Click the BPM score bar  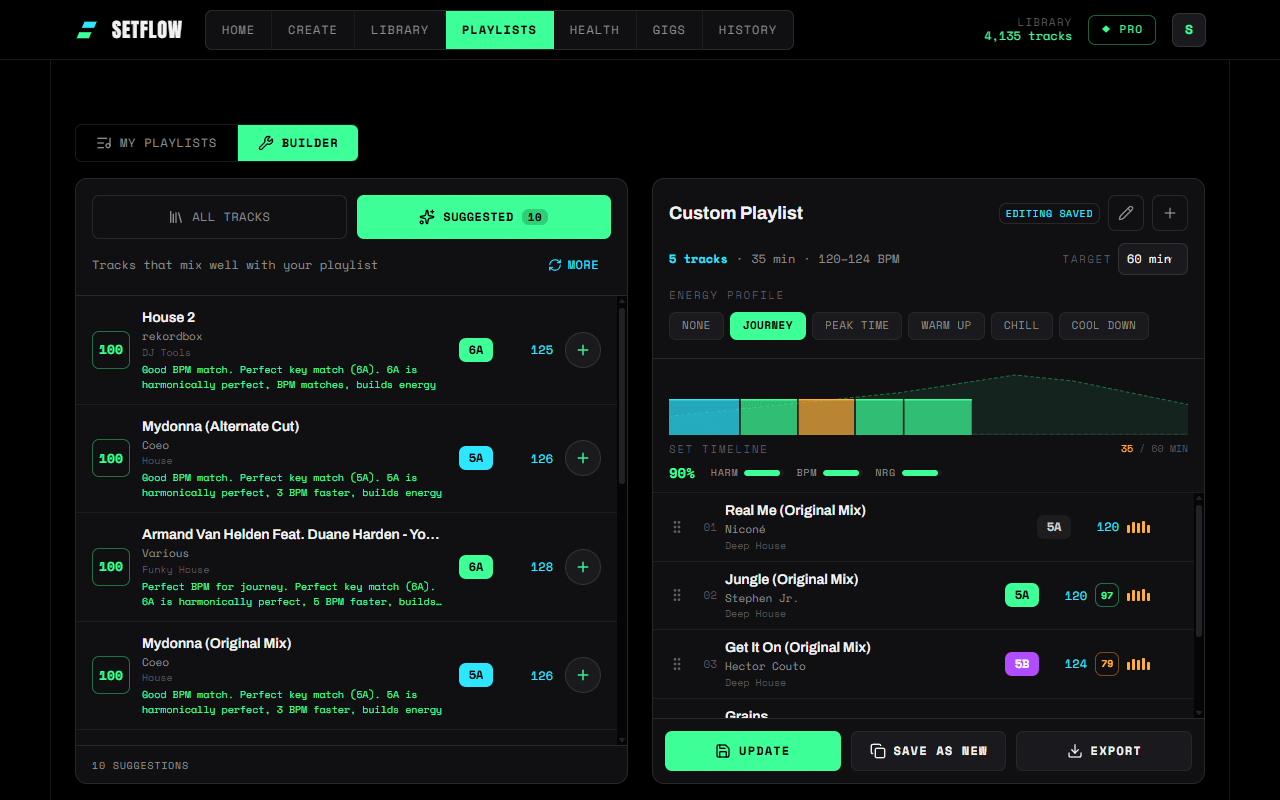click(841, 473)
